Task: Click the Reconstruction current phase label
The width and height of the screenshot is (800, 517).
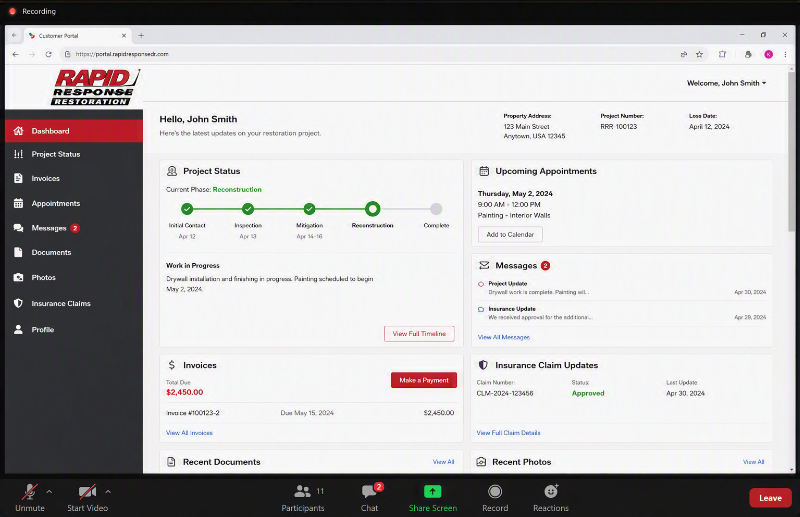Action: click(x=237, y=189)
